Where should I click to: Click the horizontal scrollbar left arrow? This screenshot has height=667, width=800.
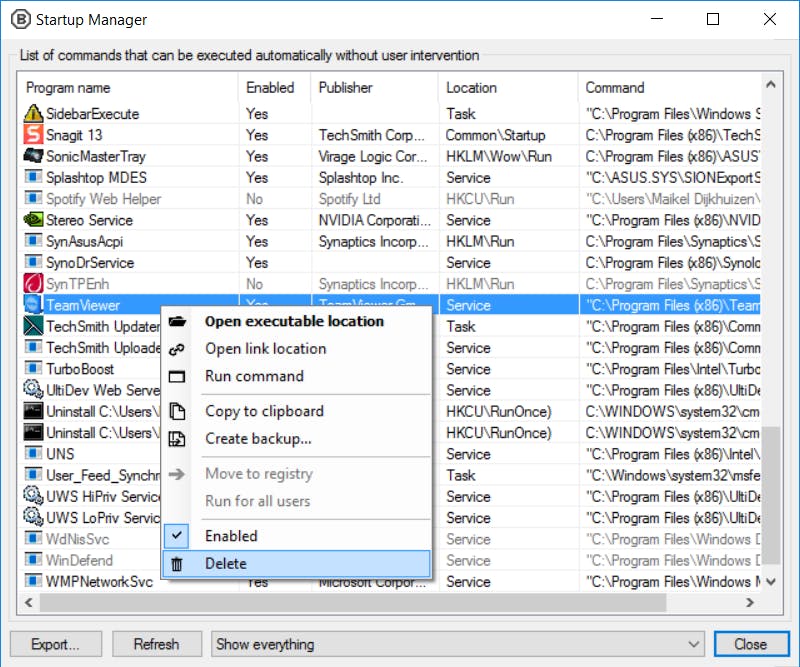coord(29,603)
